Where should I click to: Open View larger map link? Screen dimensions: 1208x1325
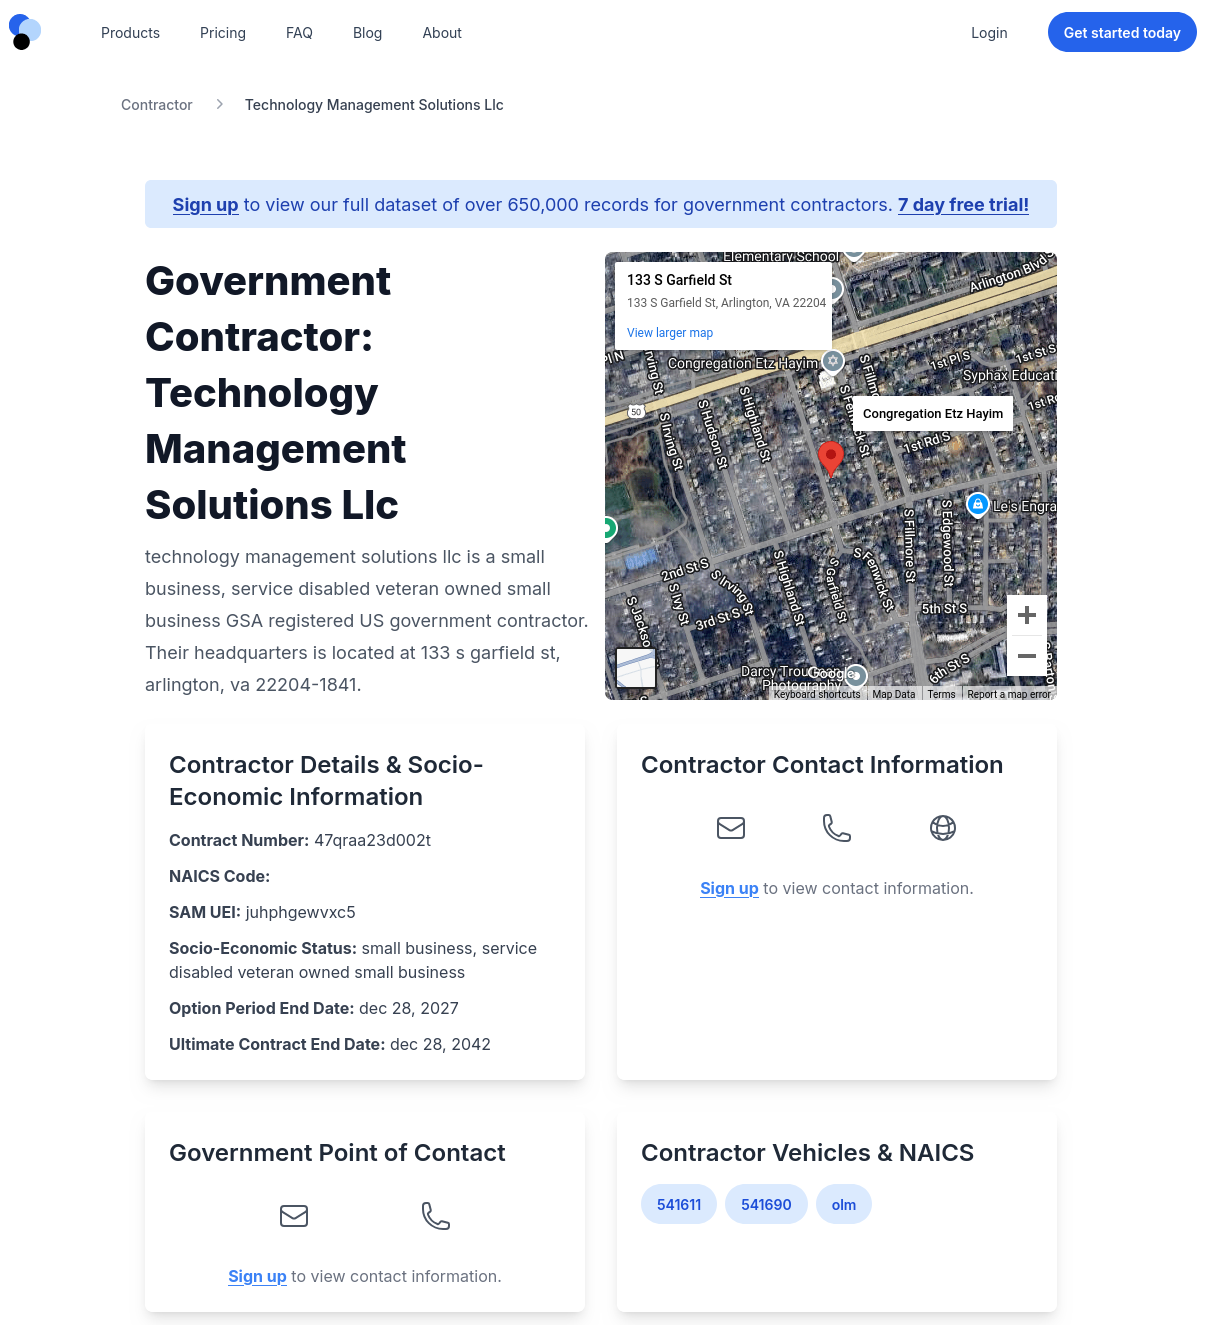(670, 333)
